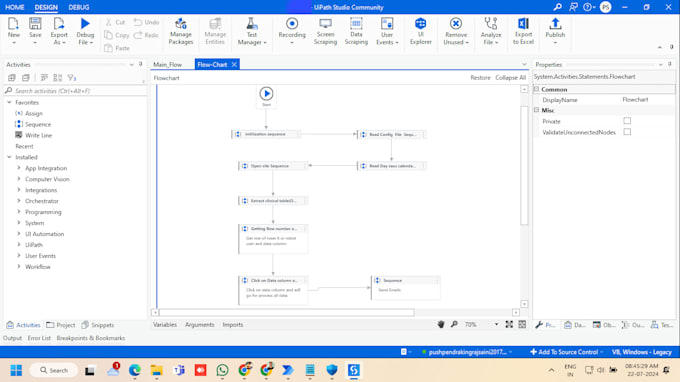Open the Project panel tab

[x=61, y=325]
